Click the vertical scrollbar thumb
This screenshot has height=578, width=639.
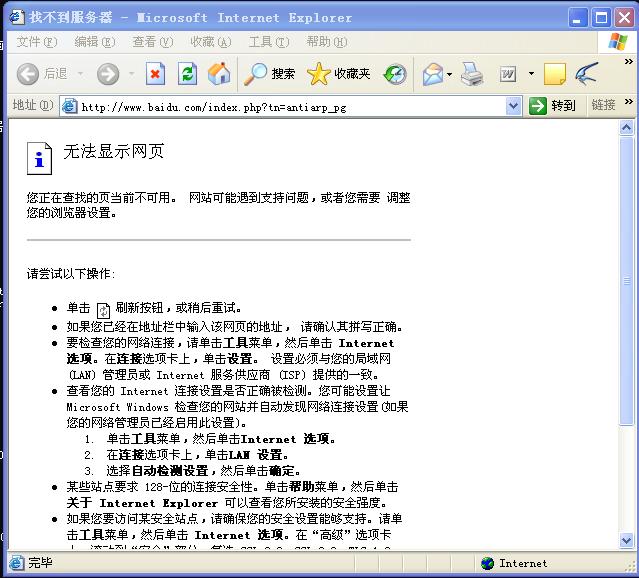[x=626, y=281]
